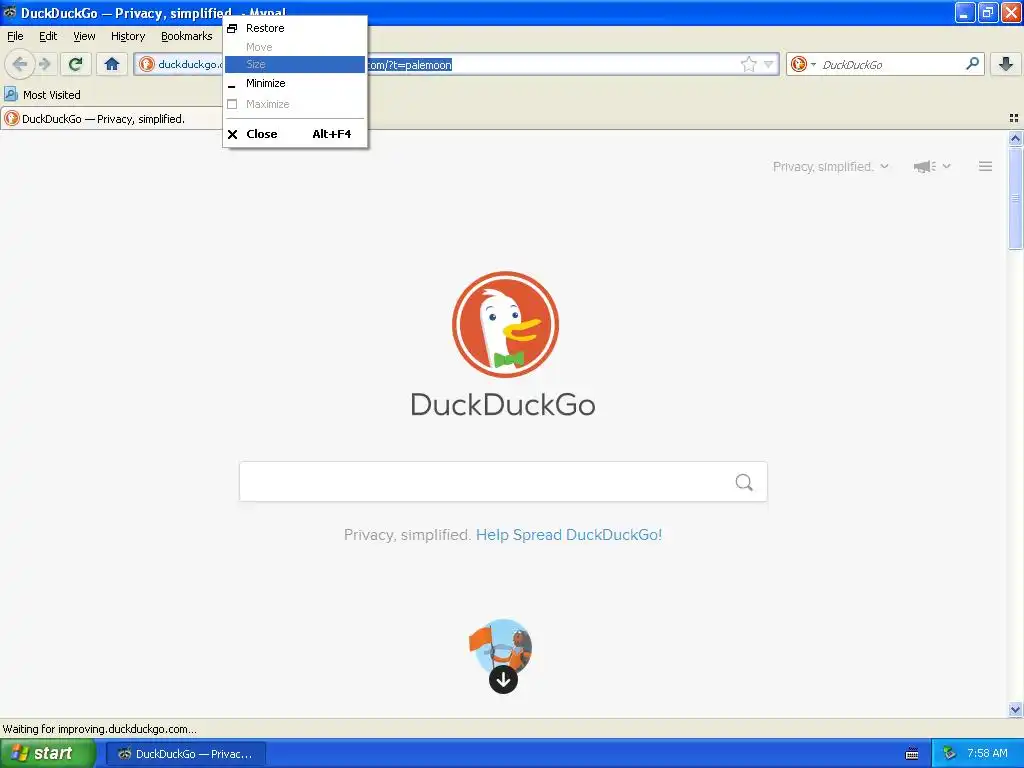Click the DuckDuckGo duck logo
Viewport: 1024px width, 768px height.
click(505, 325)
